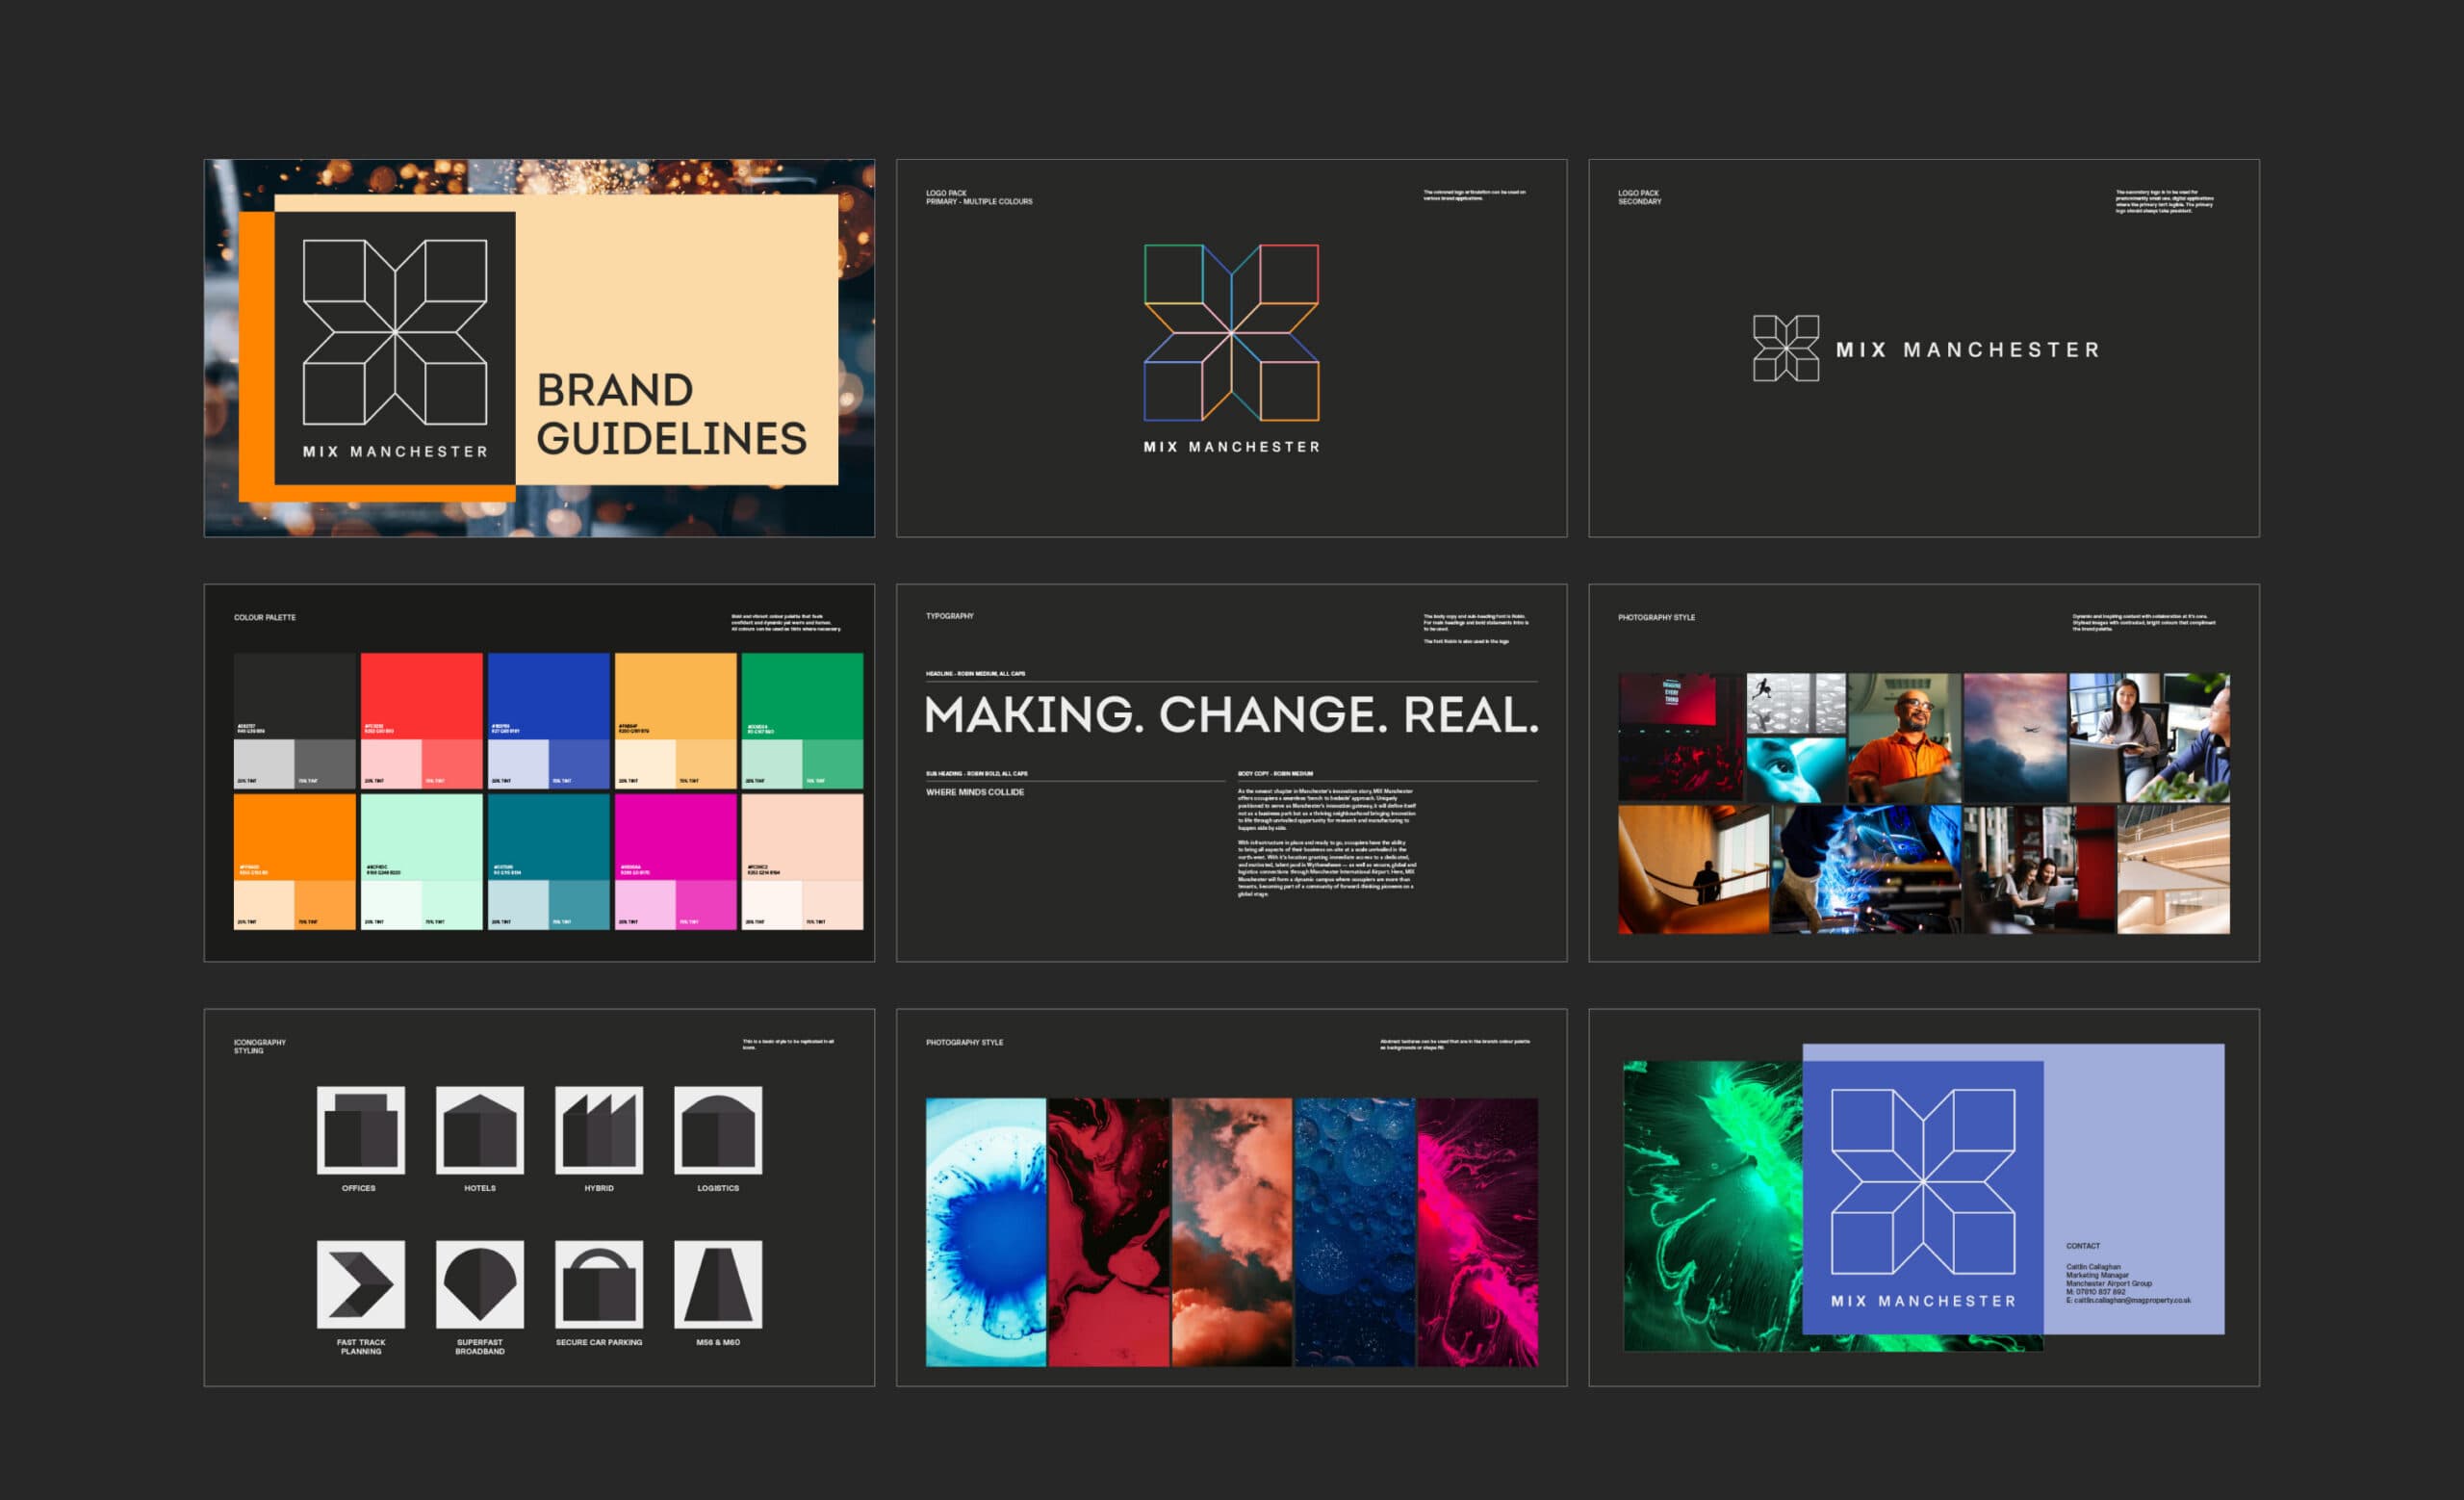
Task: Pick the red colour swatch
Action: point(421,696)
